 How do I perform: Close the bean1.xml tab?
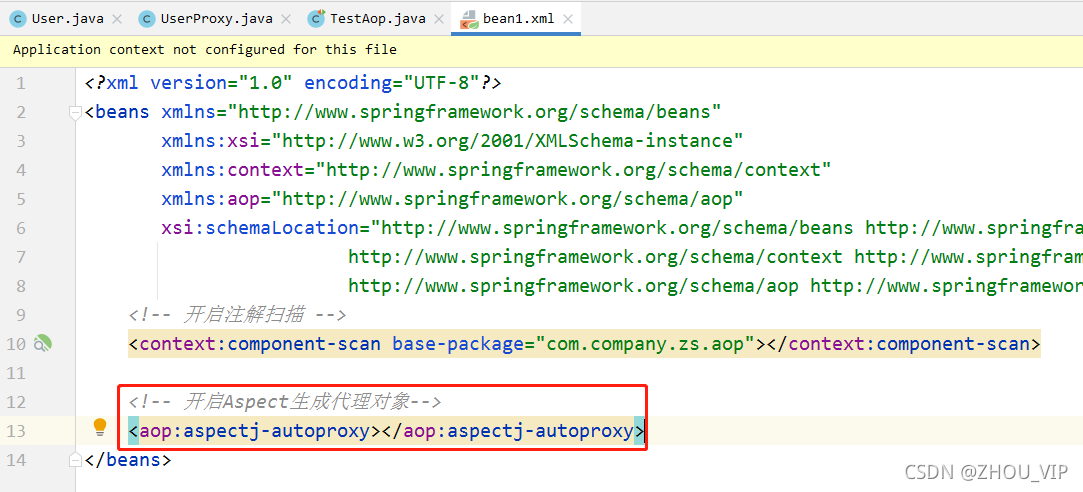tap(568, 19)
